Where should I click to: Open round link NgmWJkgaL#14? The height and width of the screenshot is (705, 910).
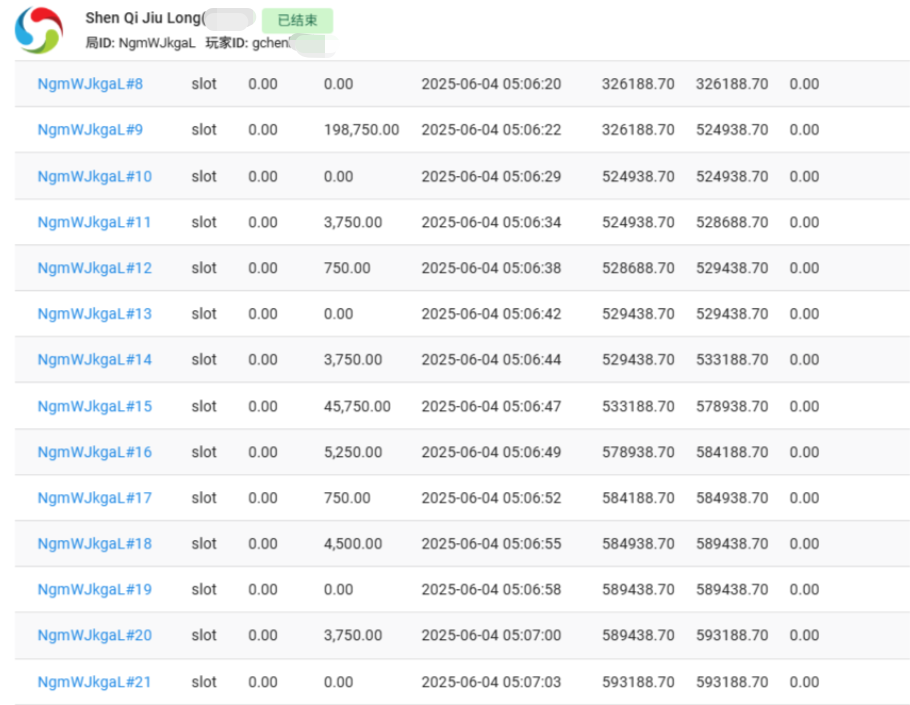(x=94, y=360)
